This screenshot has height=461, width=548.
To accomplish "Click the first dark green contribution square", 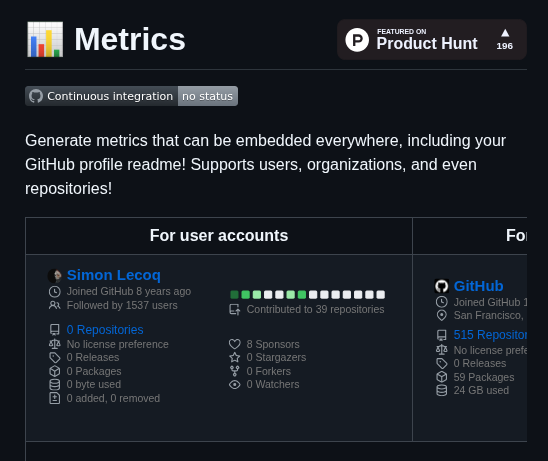I will (235, 295).
